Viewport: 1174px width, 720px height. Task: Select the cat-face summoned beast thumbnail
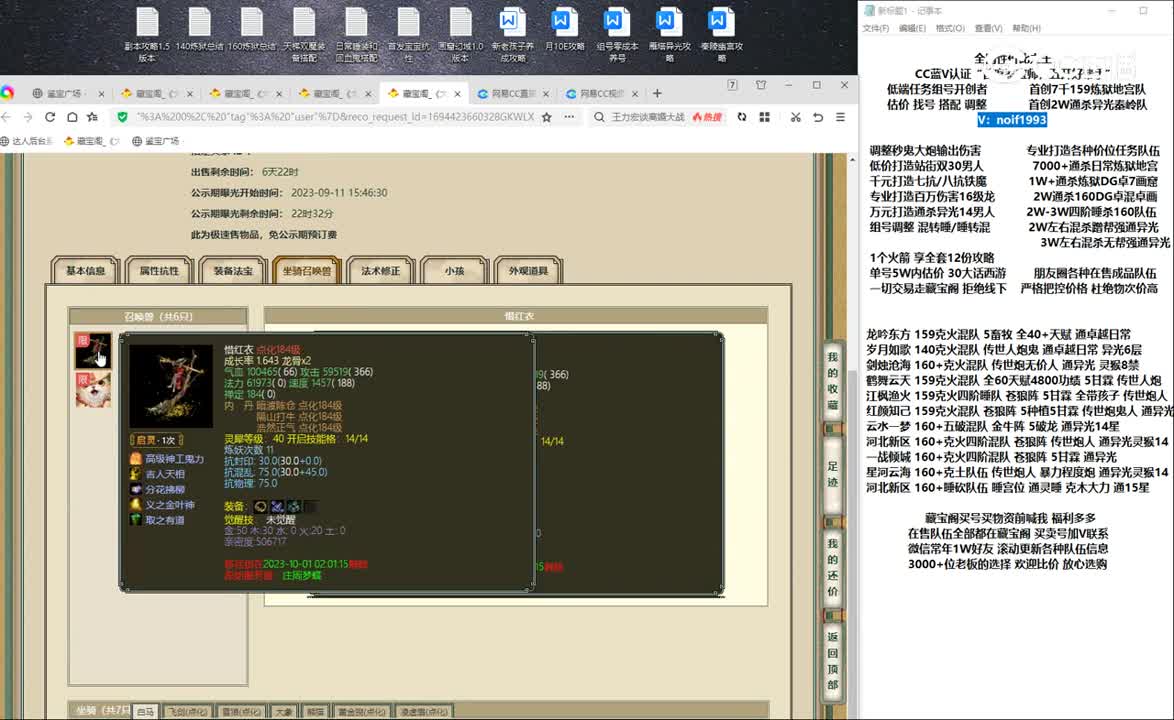[x=93, y=390]
